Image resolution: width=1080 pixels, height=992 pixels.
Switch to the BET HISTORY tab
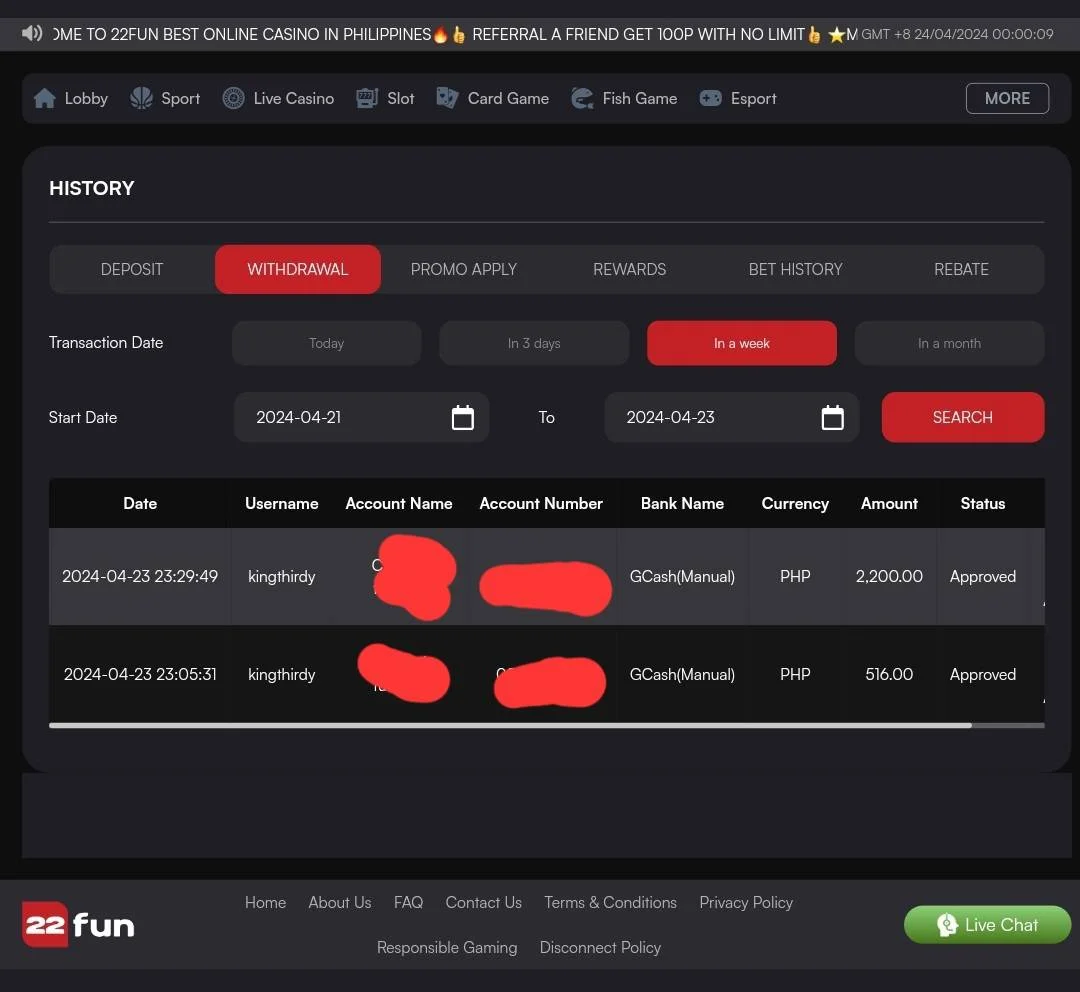click(796, 269)
